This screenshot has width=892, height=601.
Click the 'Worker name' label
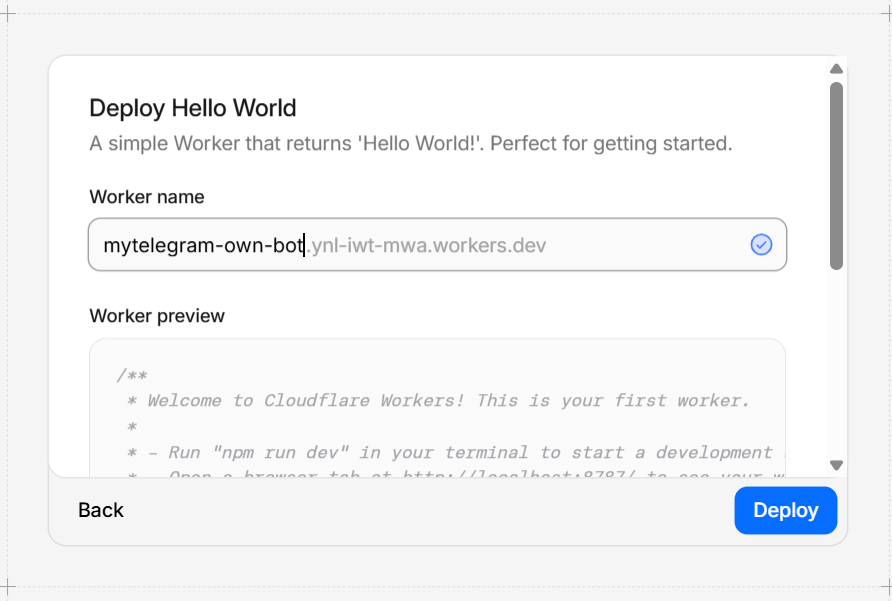pos(146,197)
